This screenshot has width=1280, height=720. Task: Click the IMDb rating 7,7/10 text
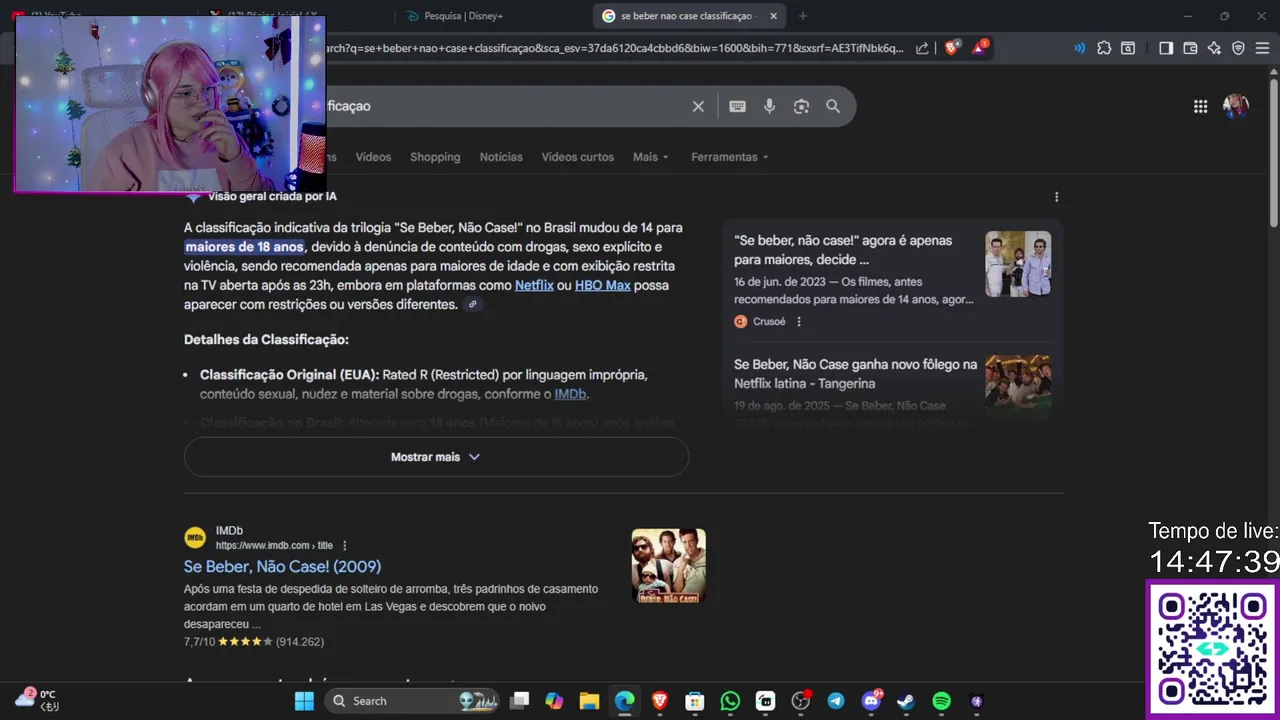coord(199,642)
